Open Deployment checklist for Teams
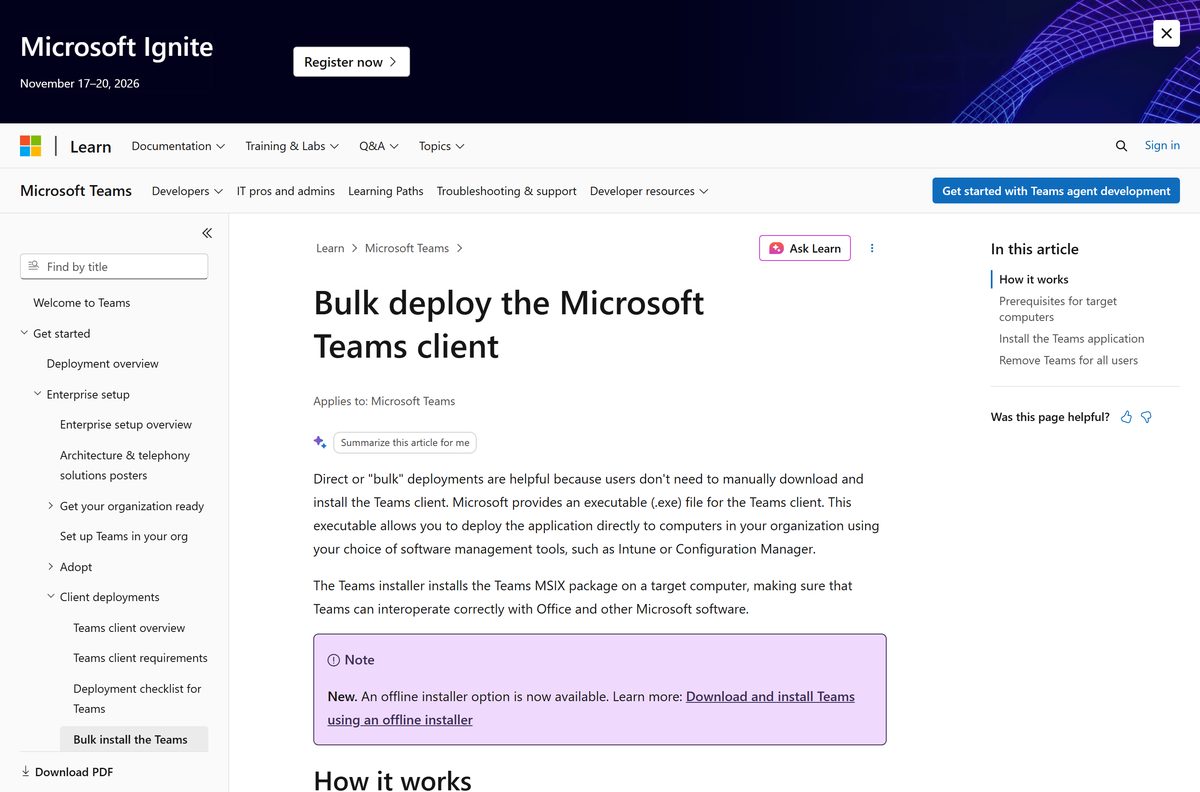 pos(137,699)
